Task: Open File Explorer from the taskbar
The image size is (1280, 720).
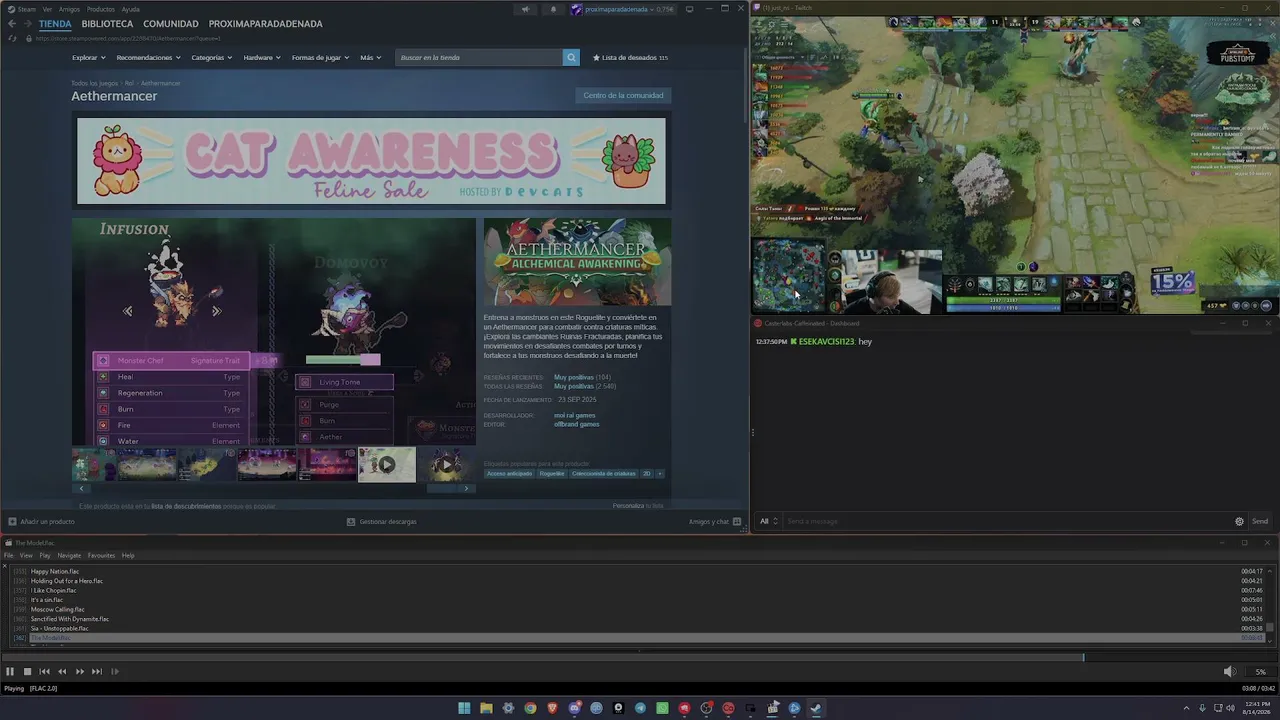Action: coord(486,708)
